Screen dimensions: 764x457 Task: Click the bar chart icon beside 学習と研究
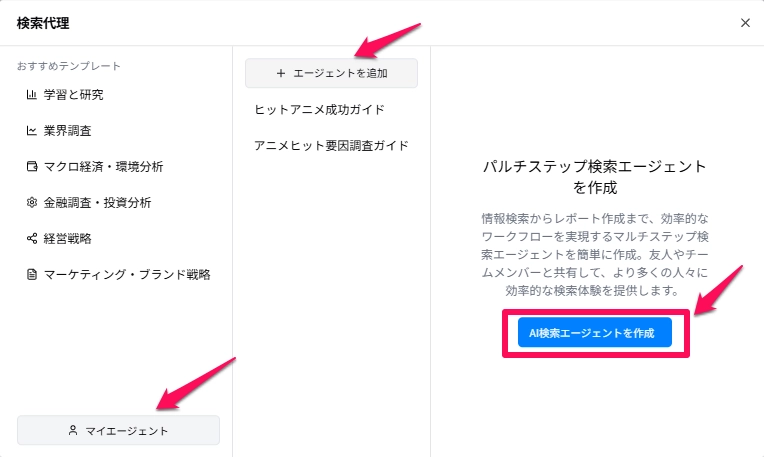click(32, 95)
